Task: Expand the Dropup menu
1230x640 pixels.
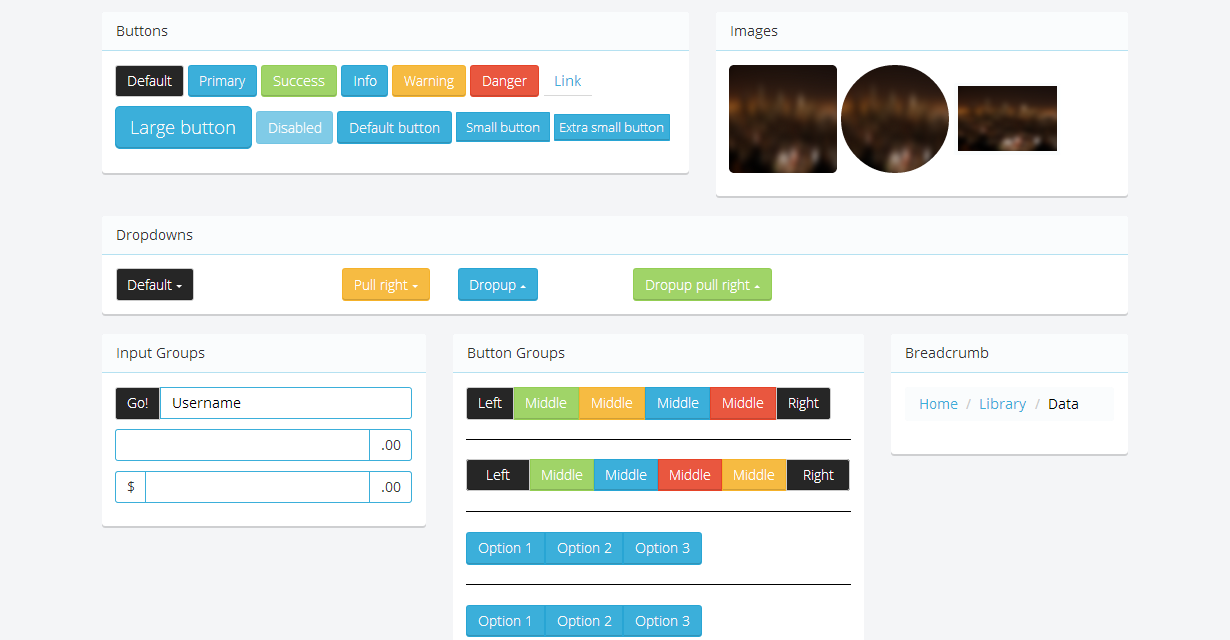Action: (497, 284)
